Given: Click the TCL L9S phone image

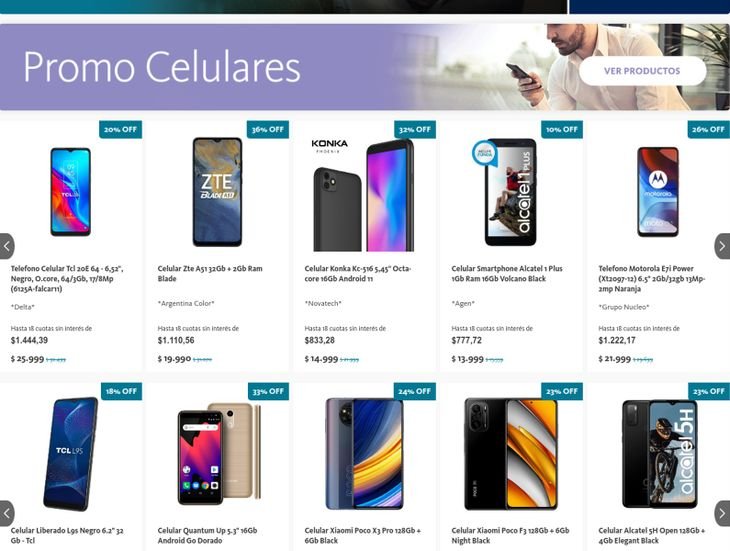Looking at the screenshot, I should [x=71, y=454].
